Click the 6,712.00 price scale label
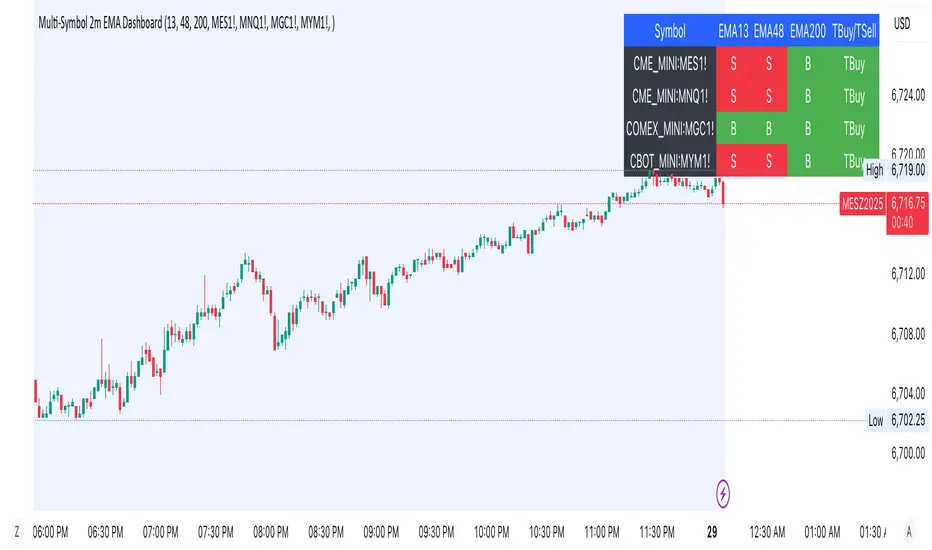The width and height of the screenshot is (932, 550). (907, 273)
